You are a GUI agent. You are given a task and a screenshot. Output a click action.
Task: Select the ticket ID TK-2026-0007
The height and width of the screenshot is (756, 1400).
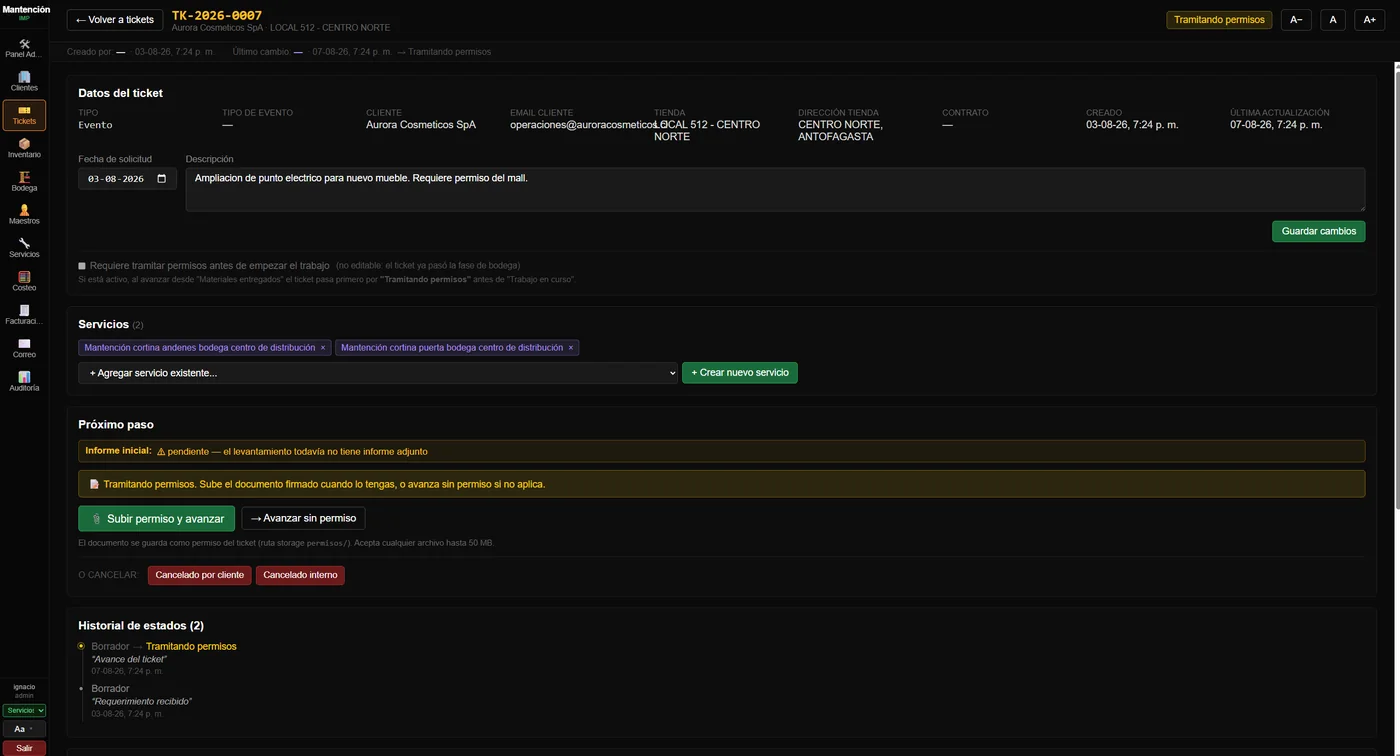[217, 15]
